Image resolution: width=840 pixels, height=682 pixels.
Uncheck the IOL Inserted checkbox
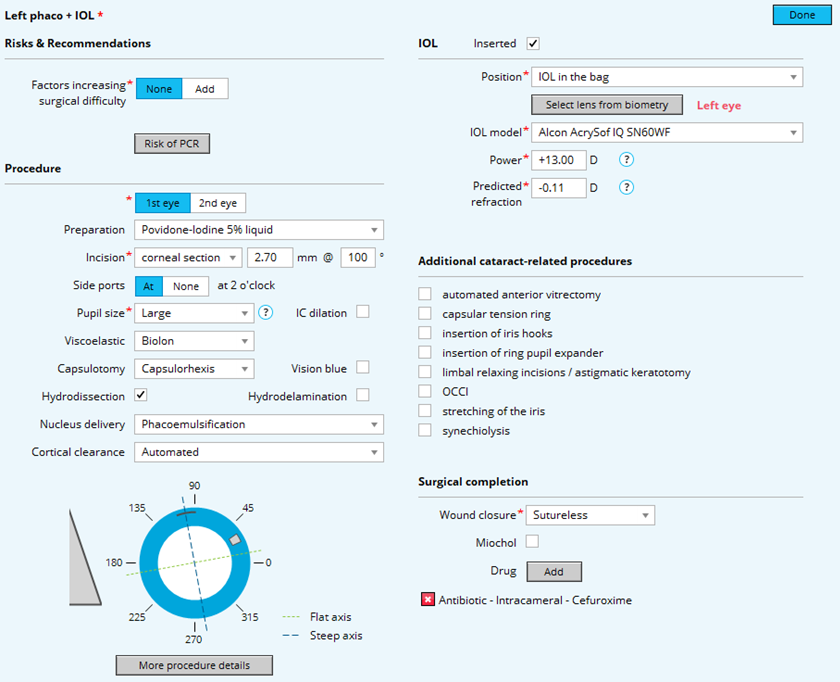click(x=534, y=43)
